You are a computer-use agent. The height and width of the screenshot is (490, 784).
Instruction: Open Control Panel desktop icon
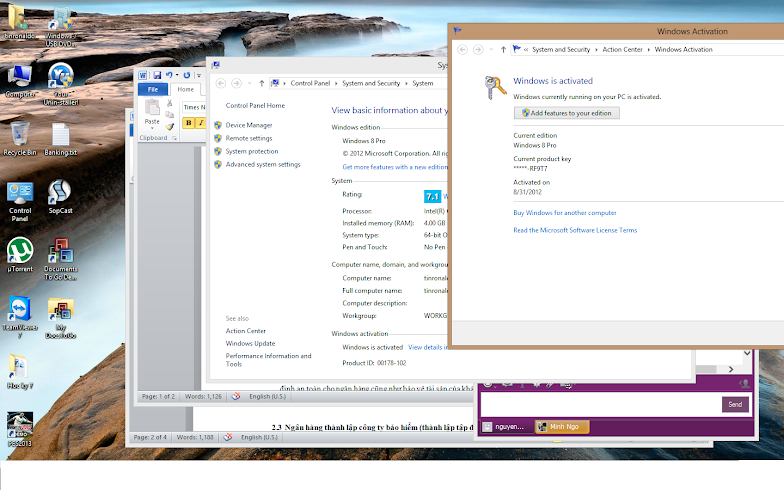[x=20, y=202]
